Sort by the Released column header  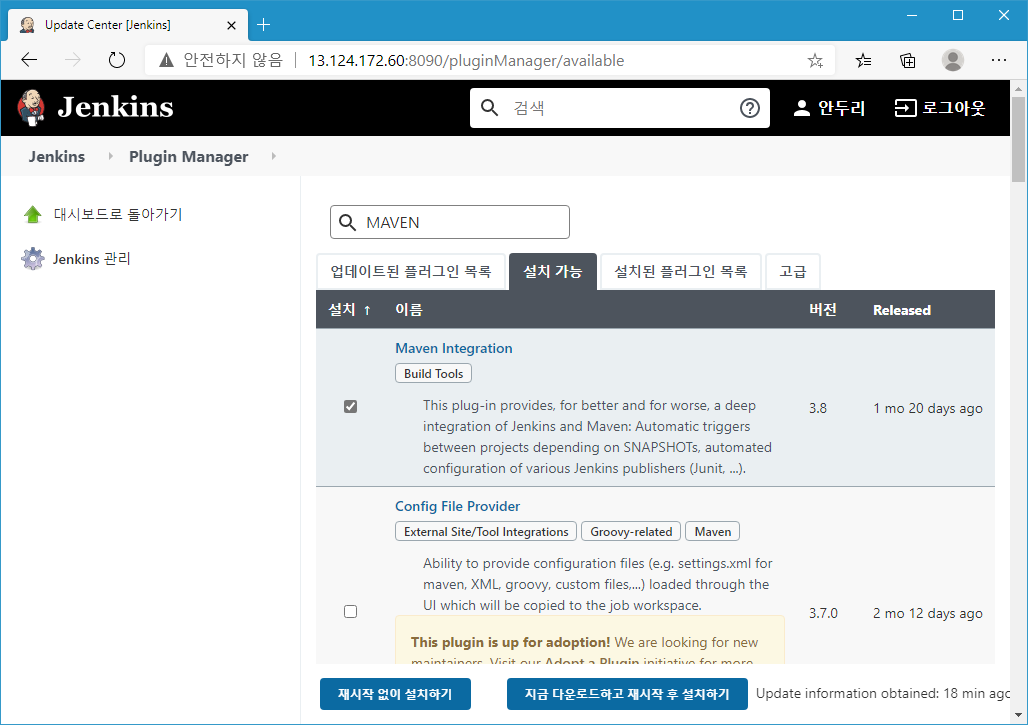(901, 310)
